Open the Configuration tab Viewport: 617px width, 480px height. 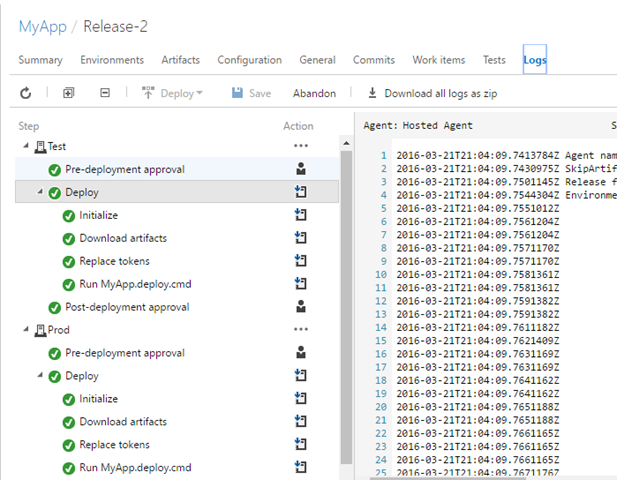click(249, 60)
